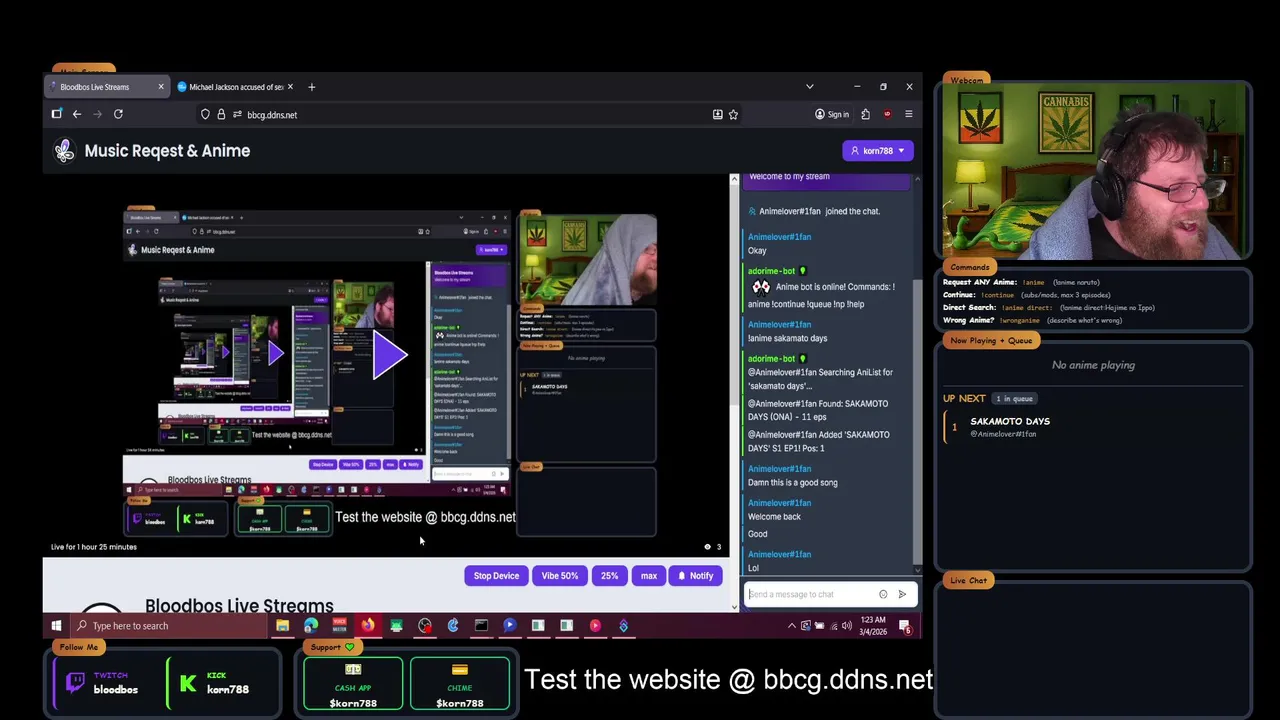Show hidden tray icons chevron
This screenshot has width=1280, height=720.
(x=792, y=626)
